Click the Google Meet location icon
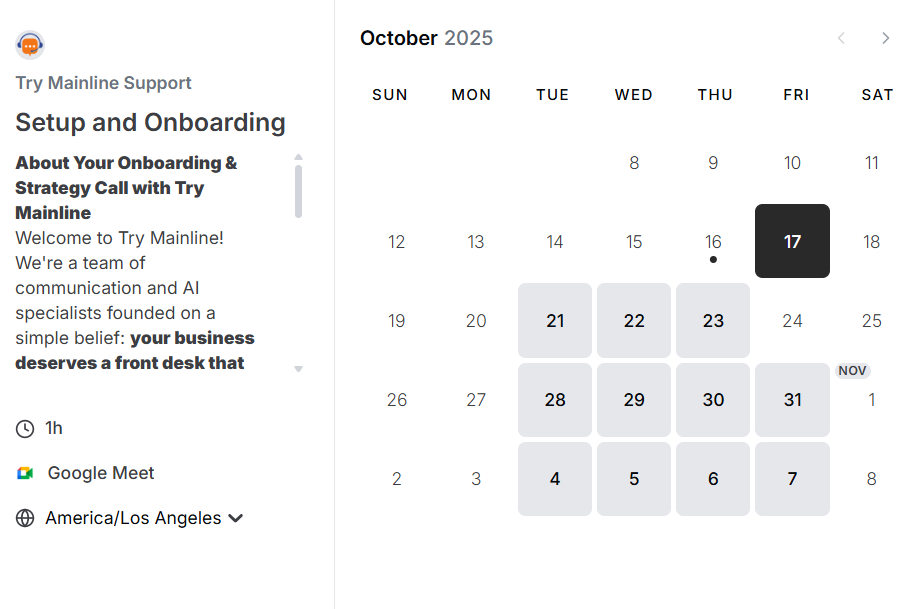 point(23,472)
